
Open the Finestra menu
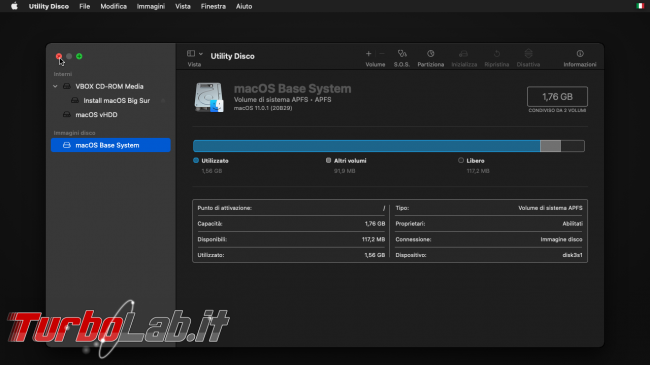click(213, 6)
